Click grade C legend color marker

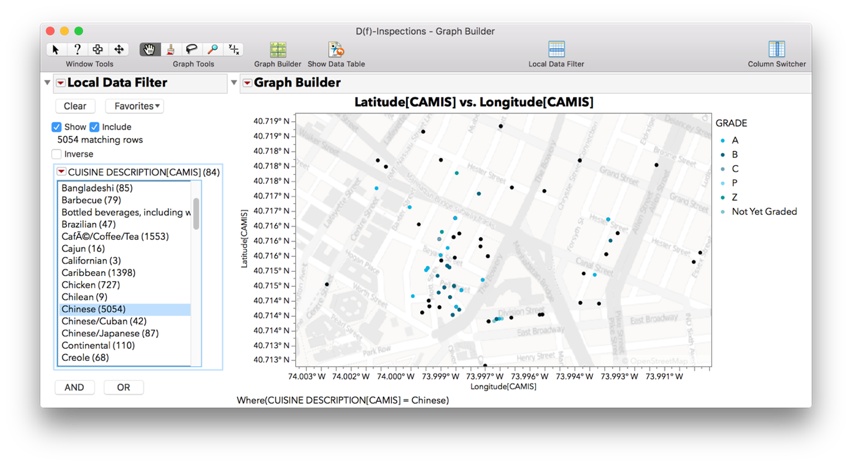click(x=723, y=168)
